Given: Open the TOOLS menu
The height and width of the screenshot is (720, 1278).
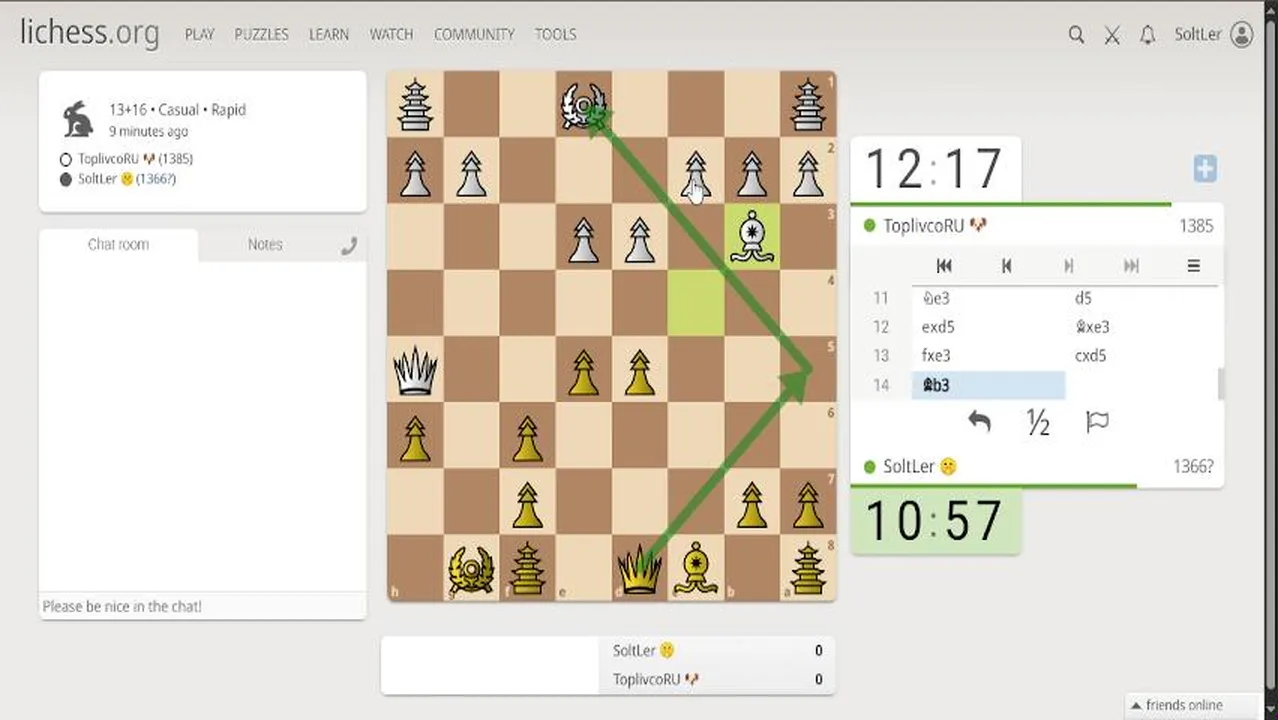Looking at the screenshot, I should [x=555, y=34].
